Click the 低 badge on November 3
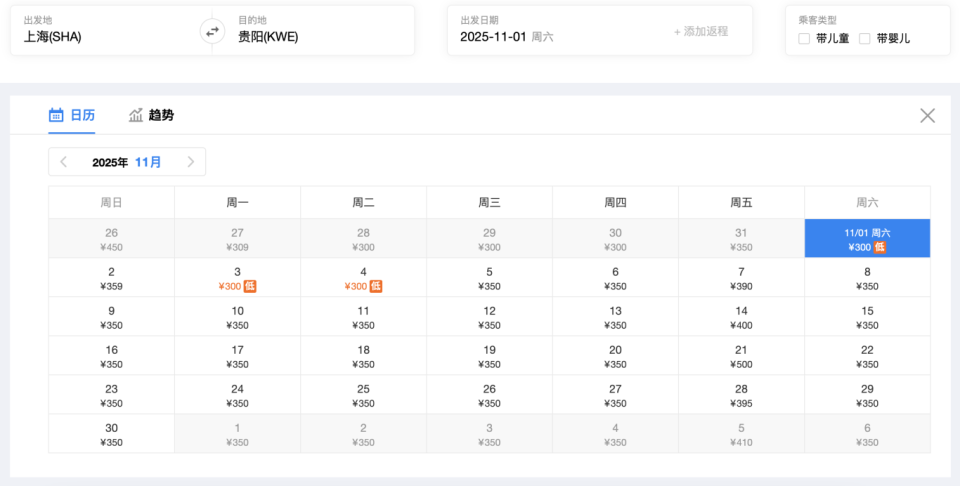Image resolution: width=960 pixels, height=486 pixels. (x=251, y=287)
